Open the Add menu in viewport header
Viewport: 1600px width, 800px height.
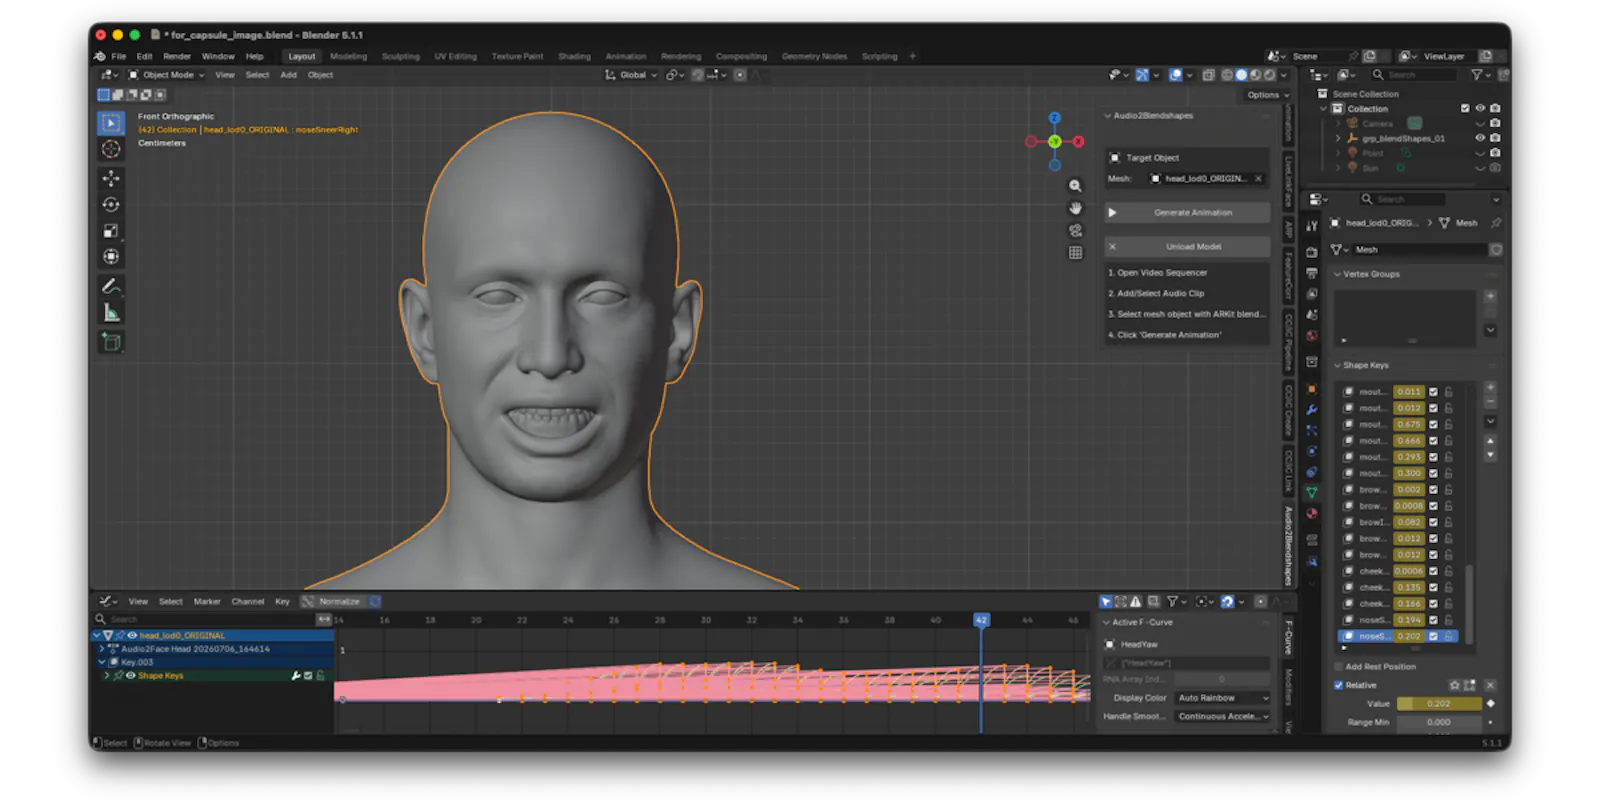click(x=288, y=75)
